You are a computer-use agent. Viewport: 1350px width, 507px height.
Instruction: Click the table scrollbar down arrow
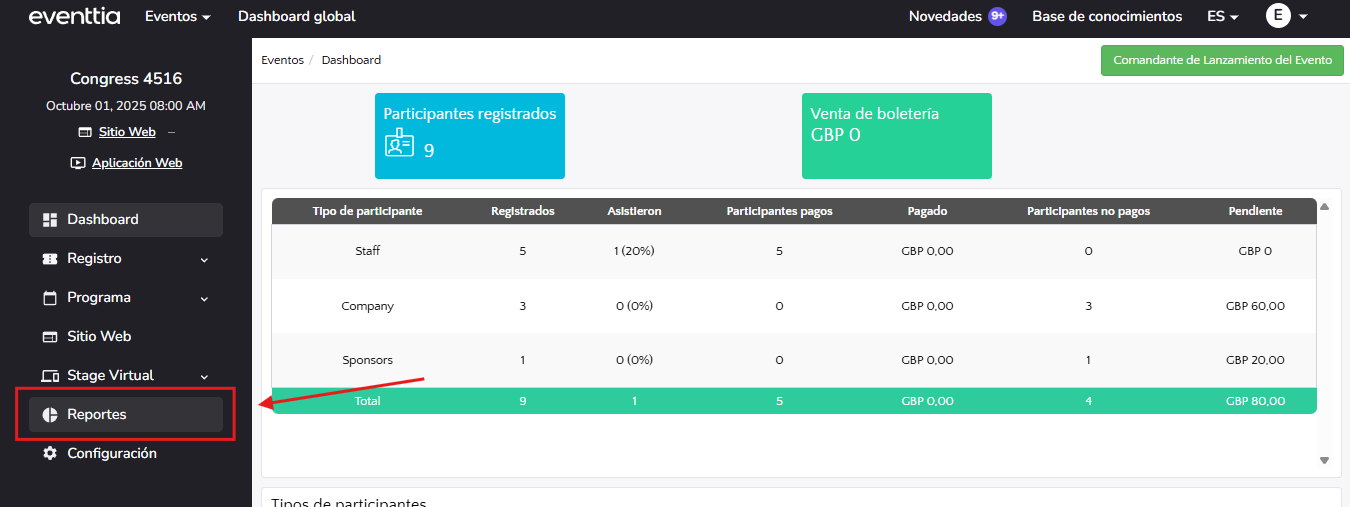[1324, 460]
